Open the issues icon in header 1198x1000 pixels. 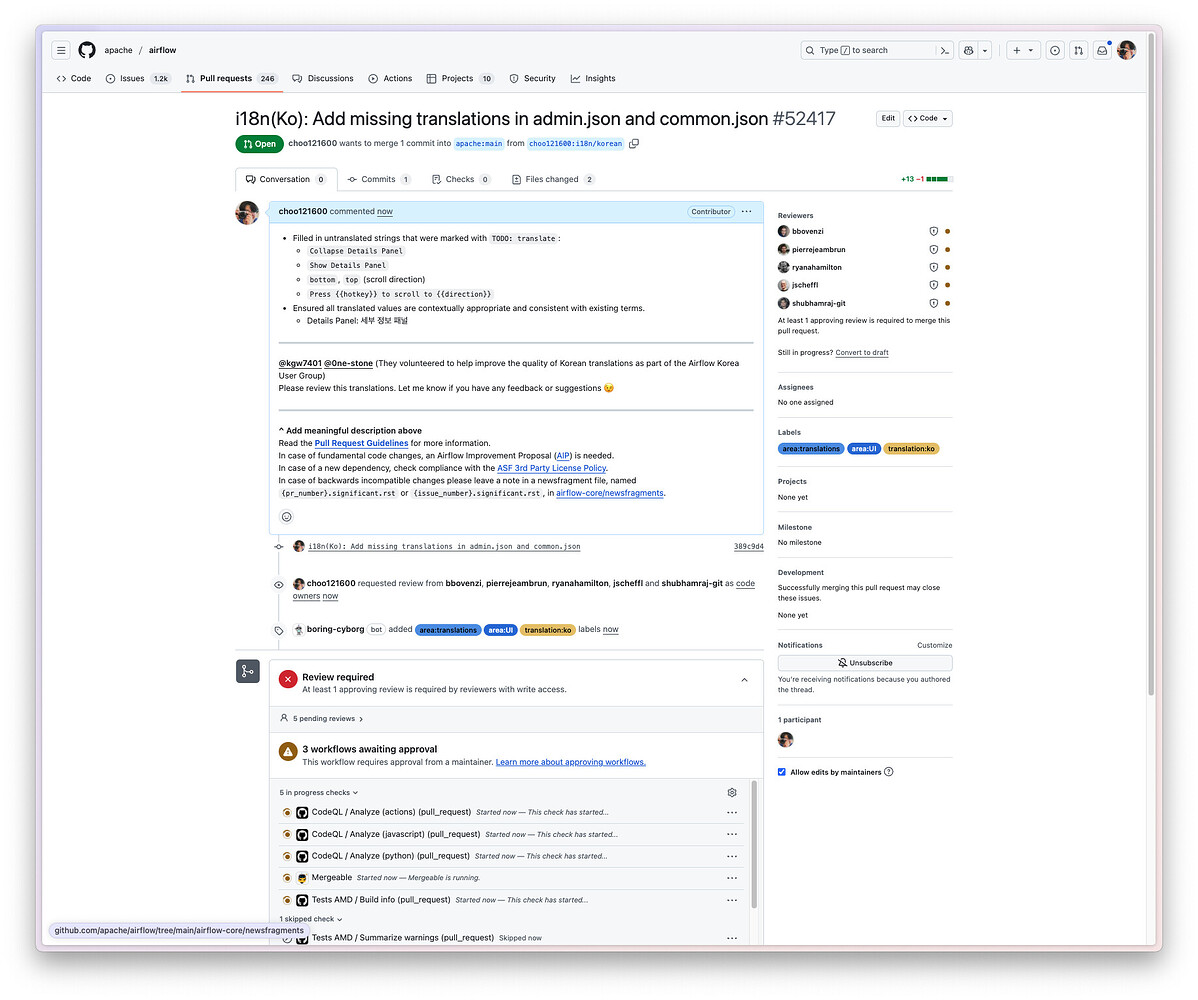point(1054,50)
